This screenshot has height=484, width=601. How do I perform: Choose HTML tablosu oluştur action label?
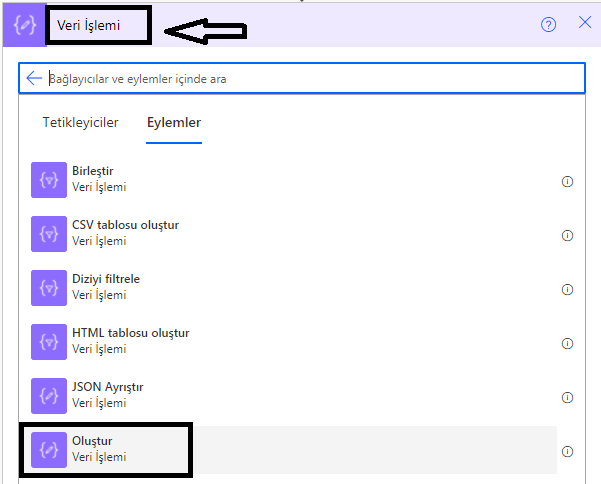coord(131,333)
